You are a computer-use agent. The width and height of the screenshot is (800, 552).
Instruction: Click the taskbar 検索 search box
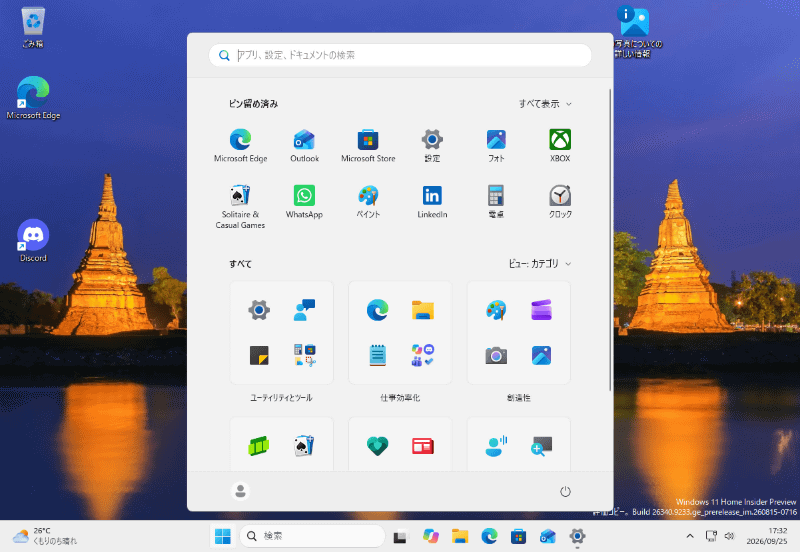pos(312,536)
